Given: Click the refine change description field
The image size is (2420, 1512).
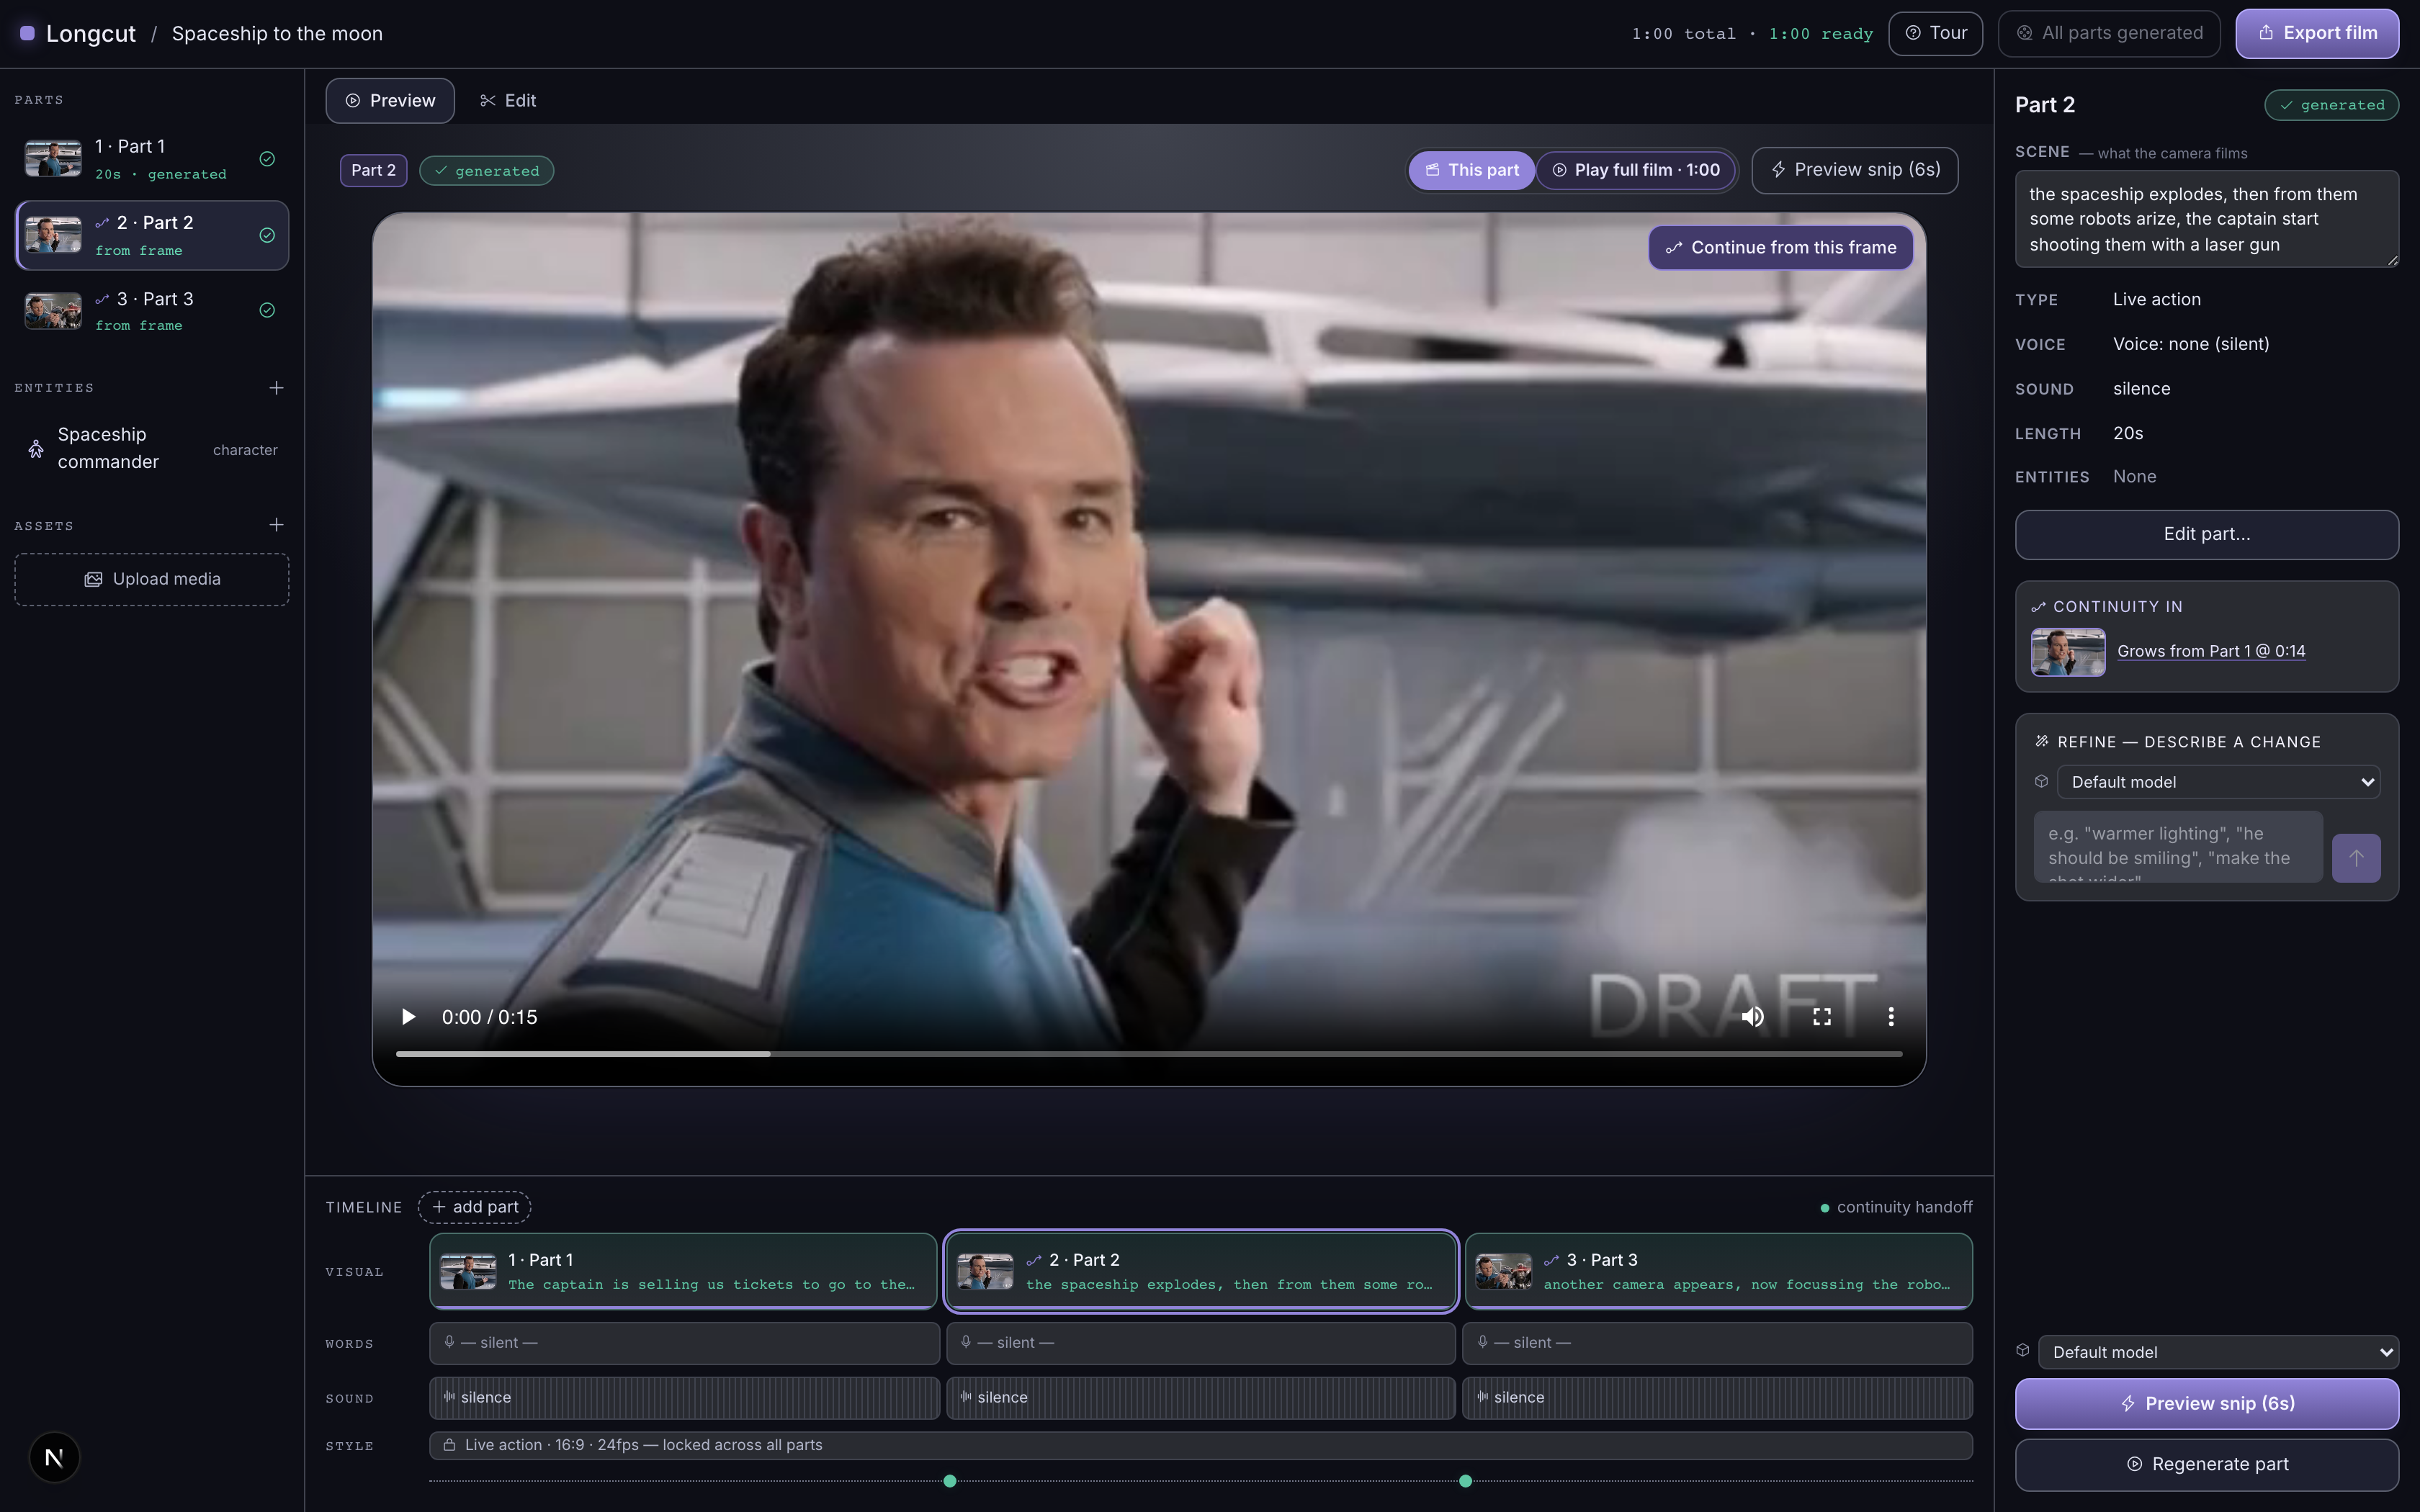Looking at the screenshot, I should (x=2178, y=847).
